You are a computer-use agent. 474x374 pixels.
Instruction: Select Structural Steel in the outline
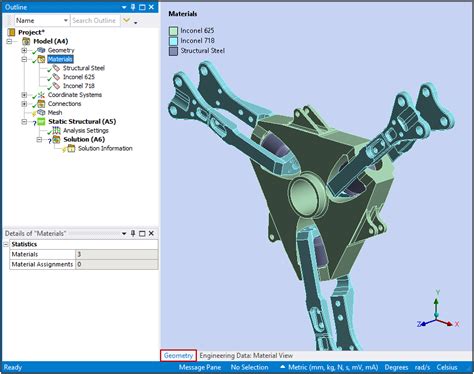(x=84, y=68)
